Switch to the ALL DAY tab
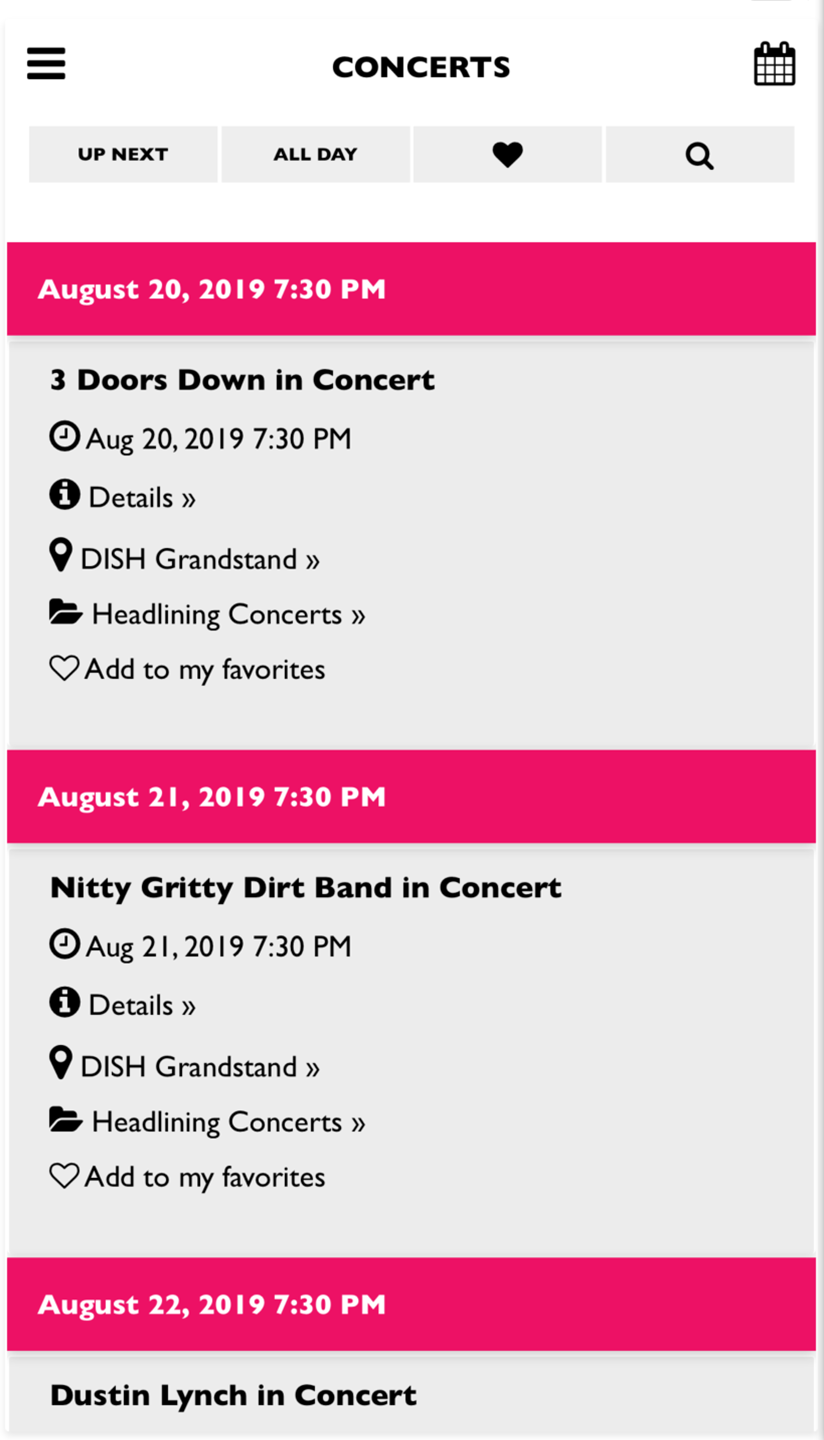 coord(315,155)
